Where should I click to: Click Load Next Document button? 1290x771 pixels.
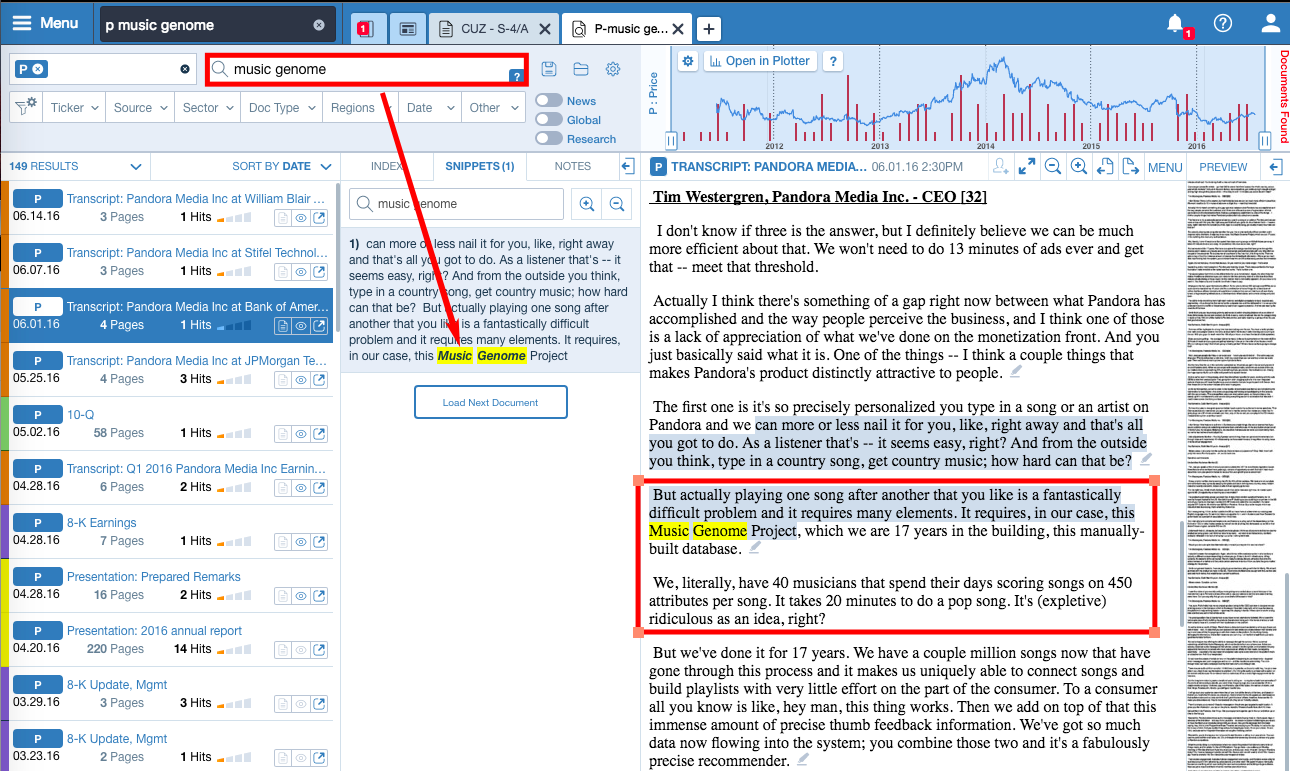pos(490,402)
